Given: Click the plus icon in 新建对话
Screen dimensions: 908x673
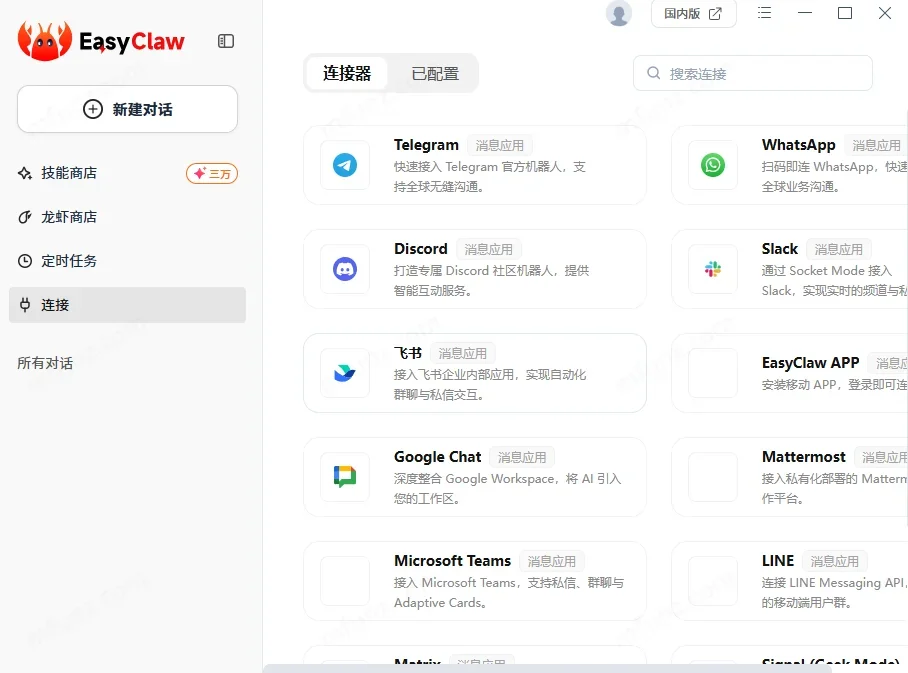Looking at the screenshot, I should click(x=93, y=109).
